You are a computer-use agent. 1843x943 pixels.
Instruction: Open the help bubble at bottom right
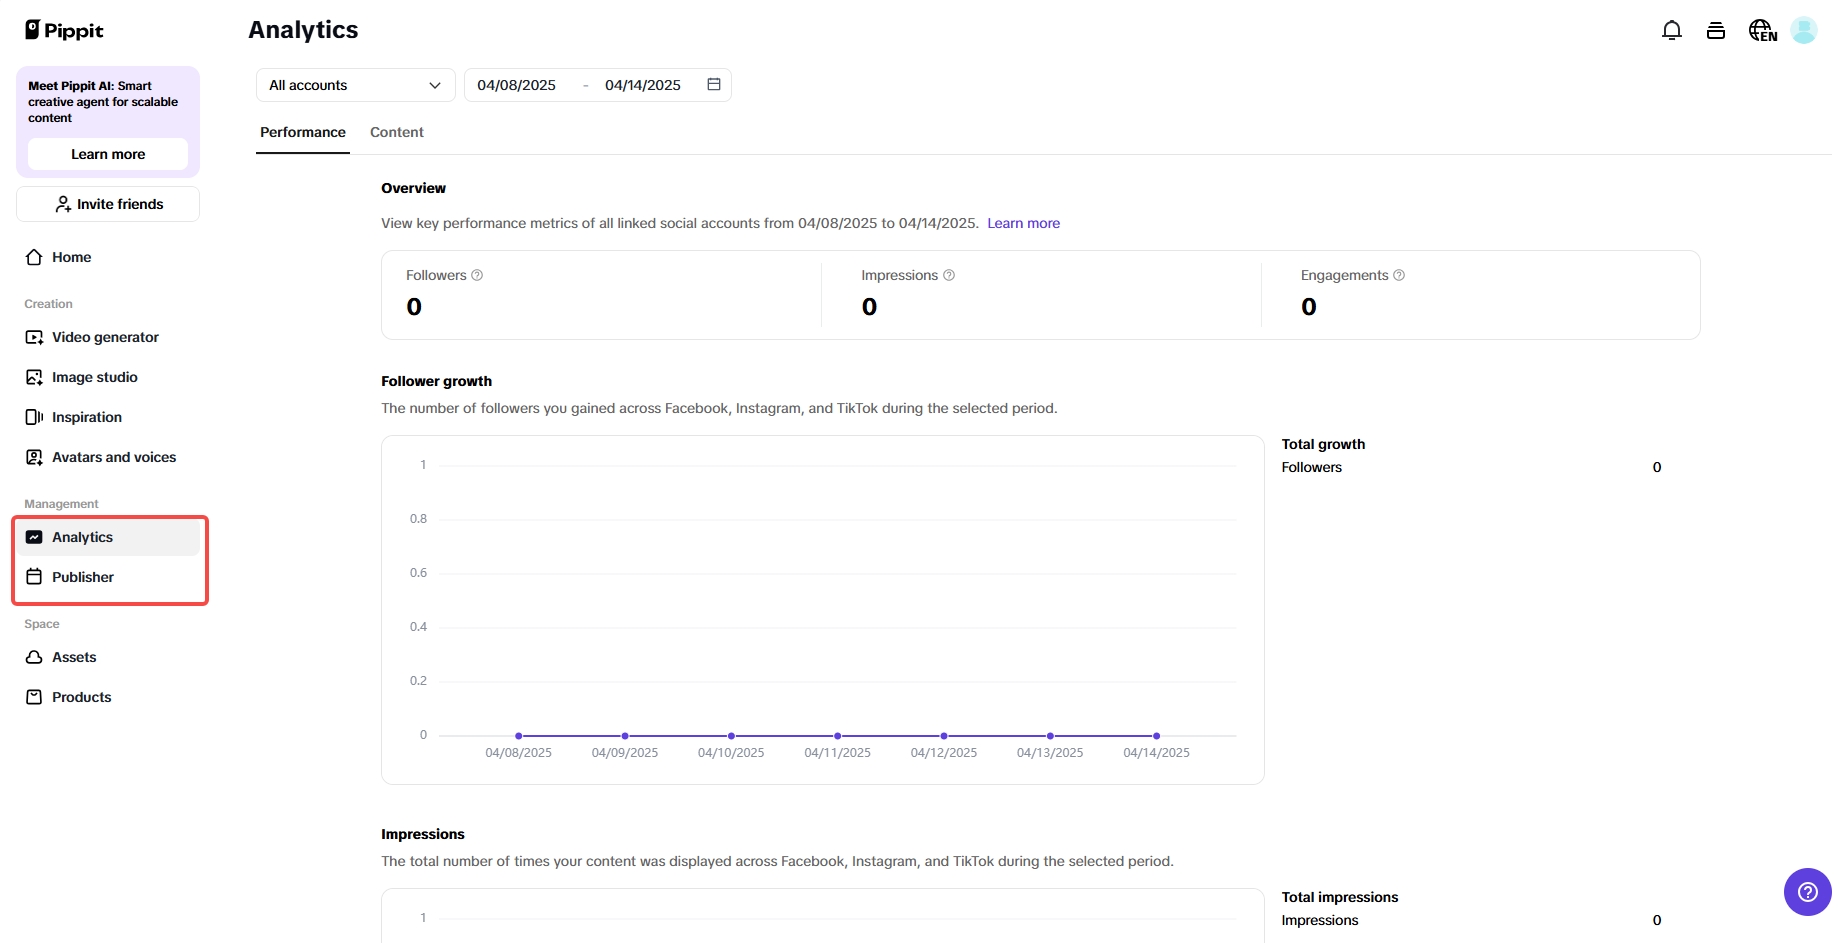coord(1807,892)
